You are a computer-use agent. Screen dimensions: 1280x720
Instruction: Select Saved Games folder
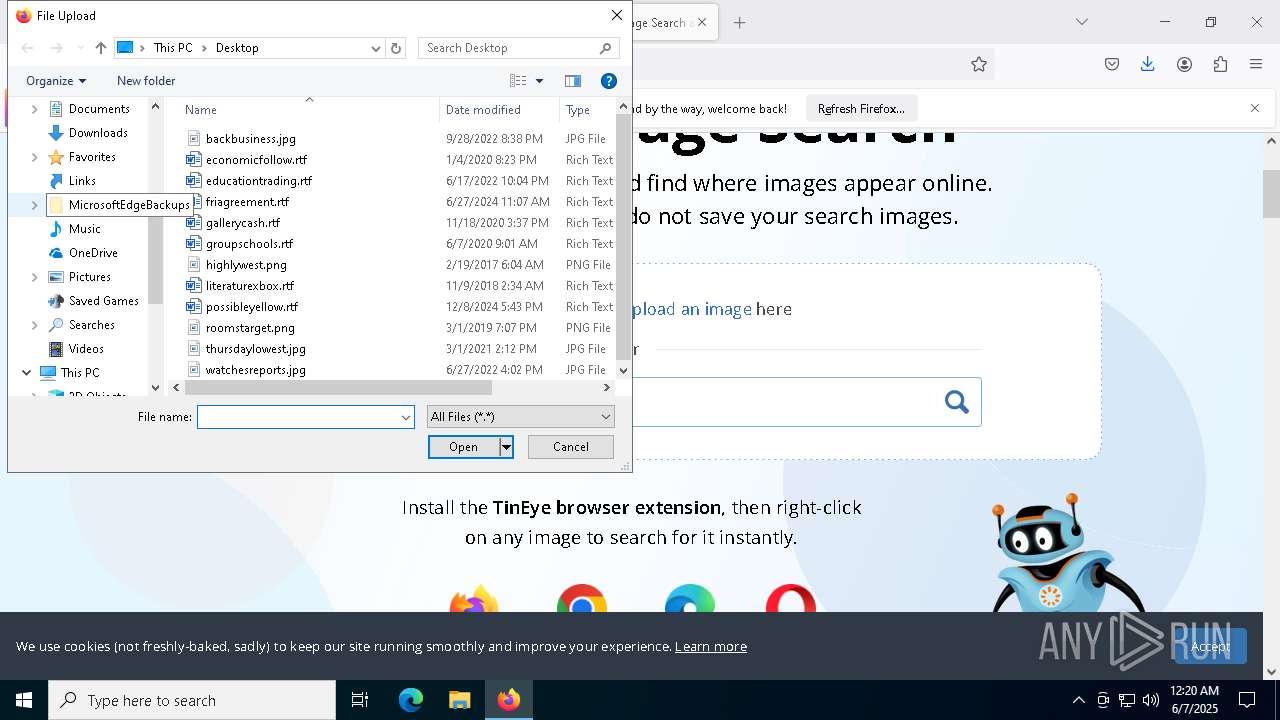[103, 301]
